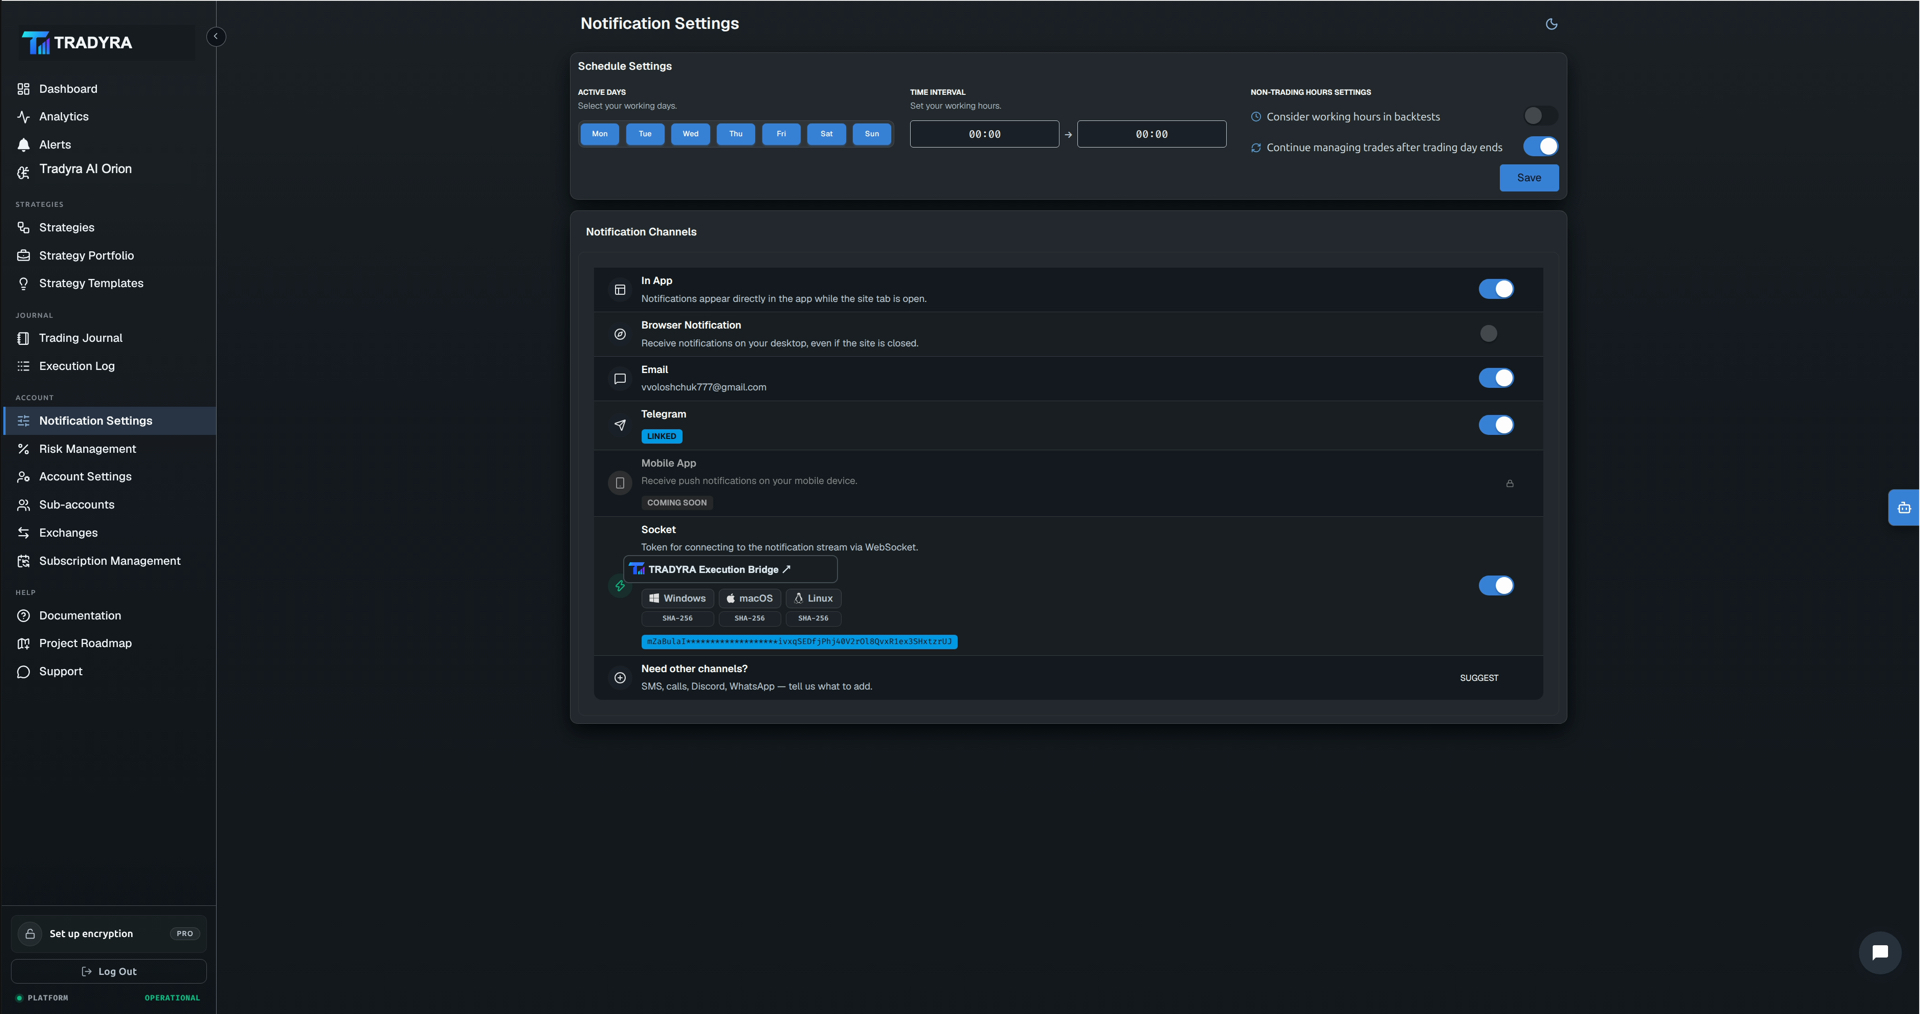Toggle Wed active day
The image size is (1920, 1014).
691,134
